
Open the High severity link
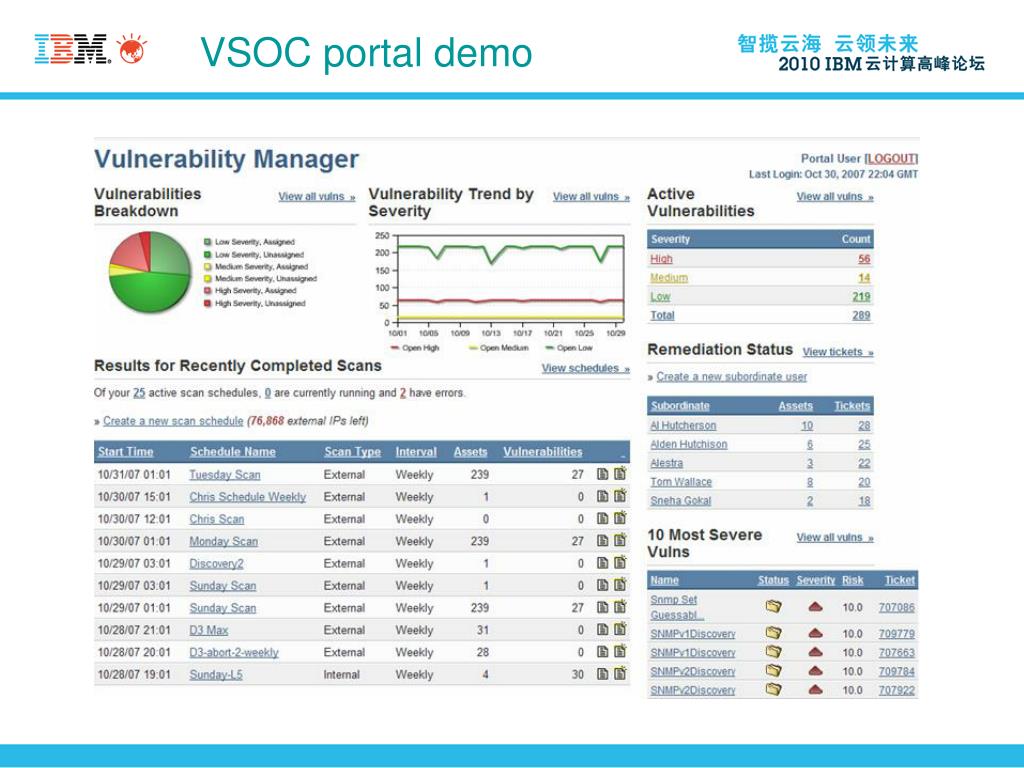pyautogui.click(x=661, y=259)
